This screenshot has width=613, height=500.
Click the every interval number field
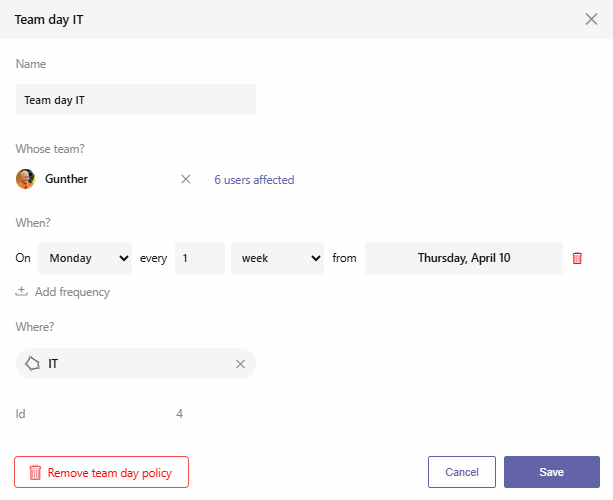pyautogui.click(x=200, y=258)
